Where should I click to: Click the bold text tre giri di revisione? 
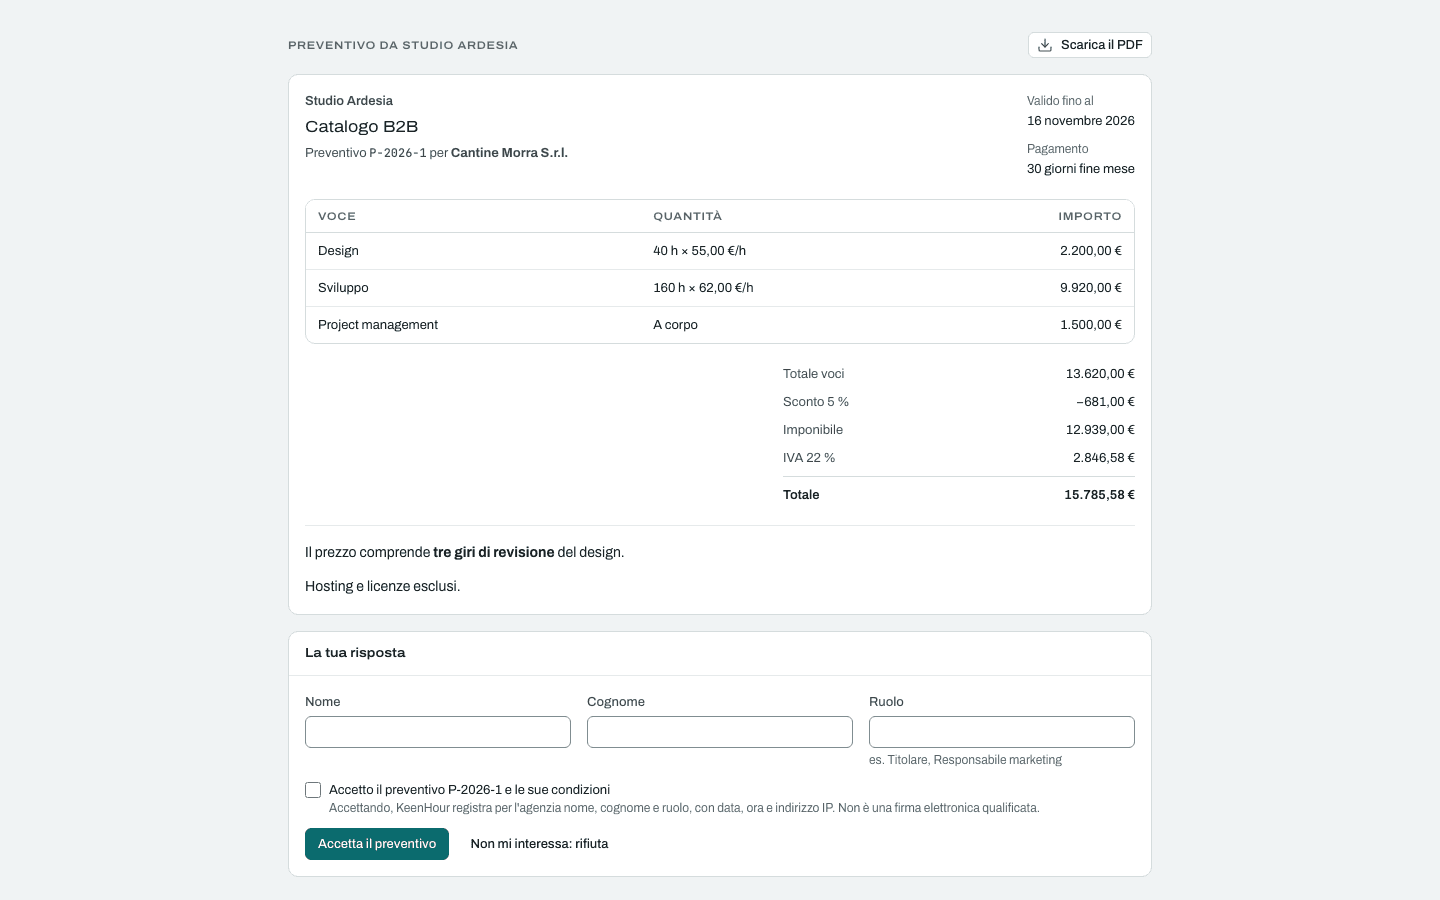coord(494,552)
